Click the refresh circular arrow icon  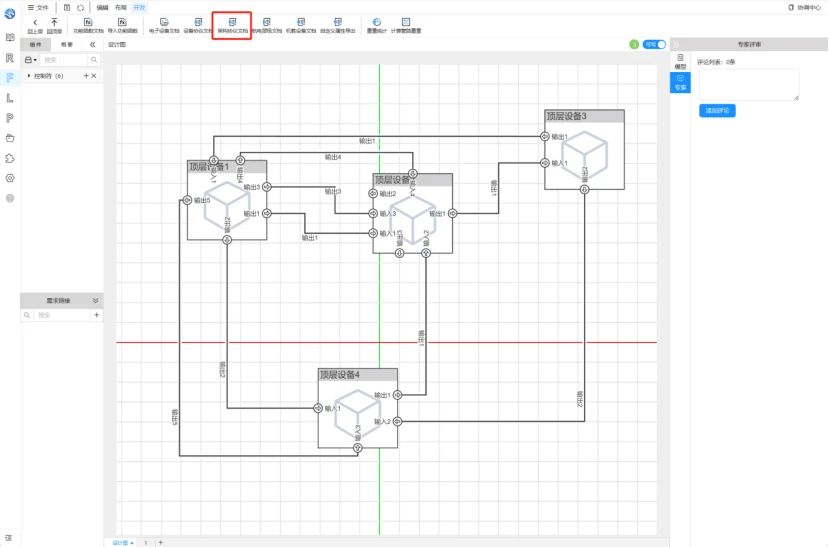(80, 7)
